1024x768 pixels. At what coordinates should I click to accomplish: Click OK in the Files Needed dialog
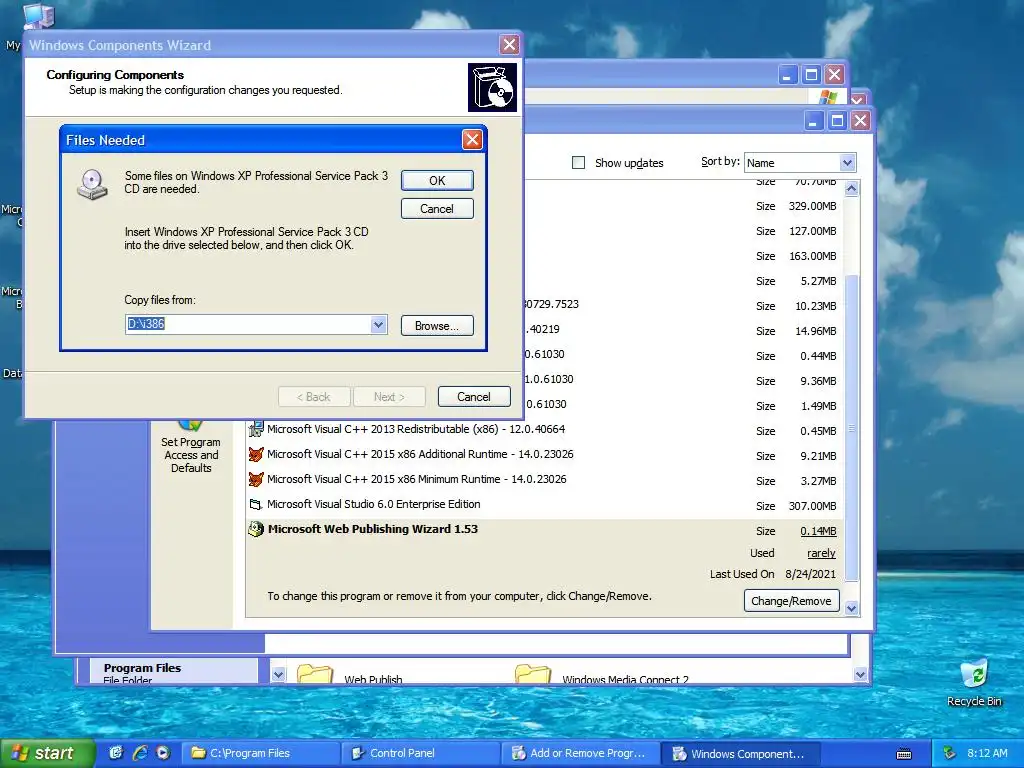[x=437, y=181]
